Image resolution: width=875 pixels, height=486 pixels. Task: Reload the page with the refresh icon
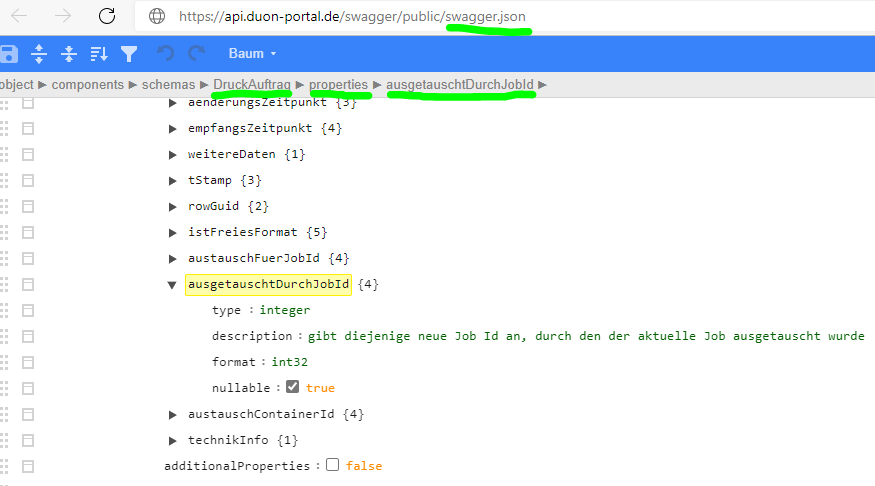click(107, 16)
